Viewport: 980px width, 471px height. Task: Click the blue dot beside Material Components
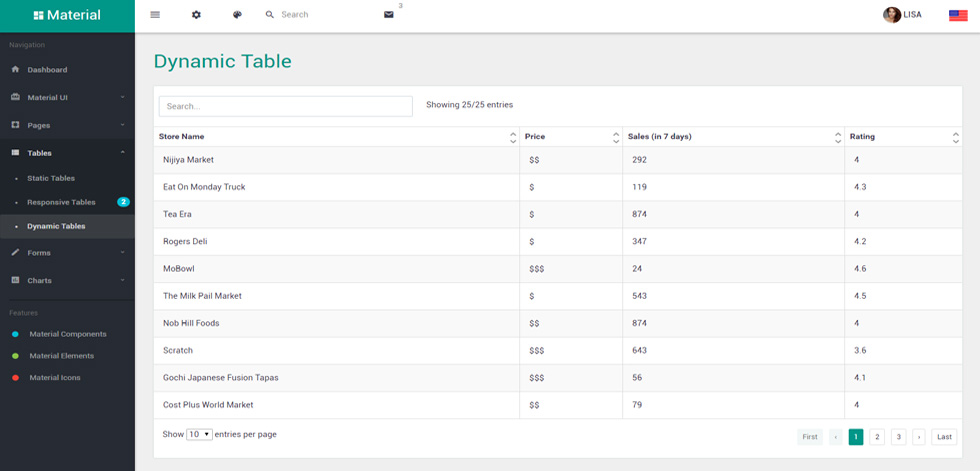[16, 334]
